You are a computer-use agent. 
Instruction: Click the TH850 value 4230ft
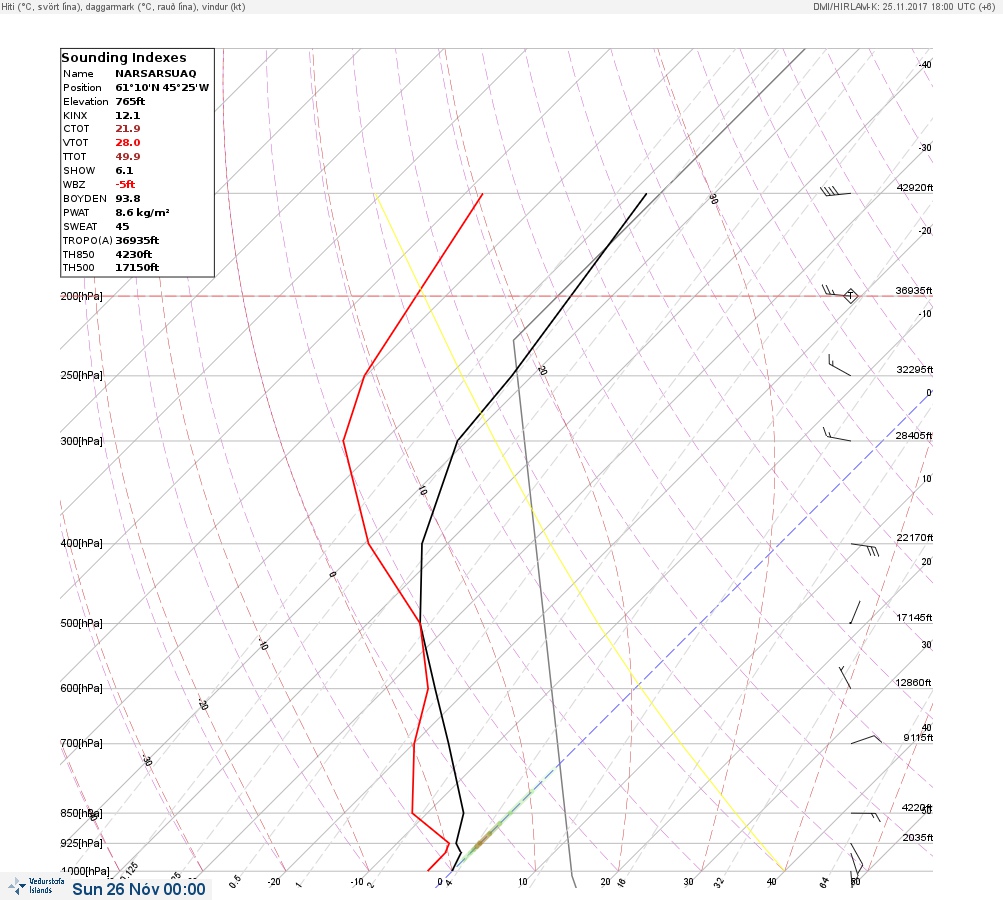pos(133,255)
